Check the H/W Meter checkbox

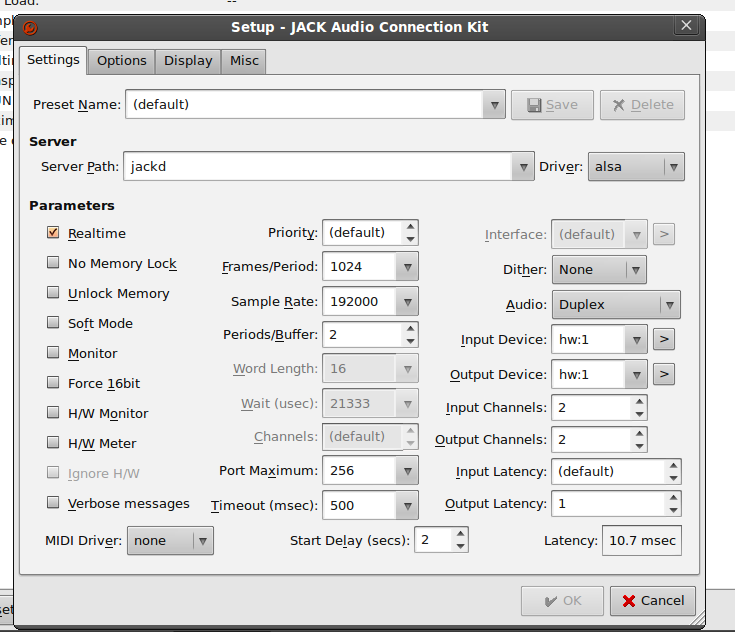point(53,443)
